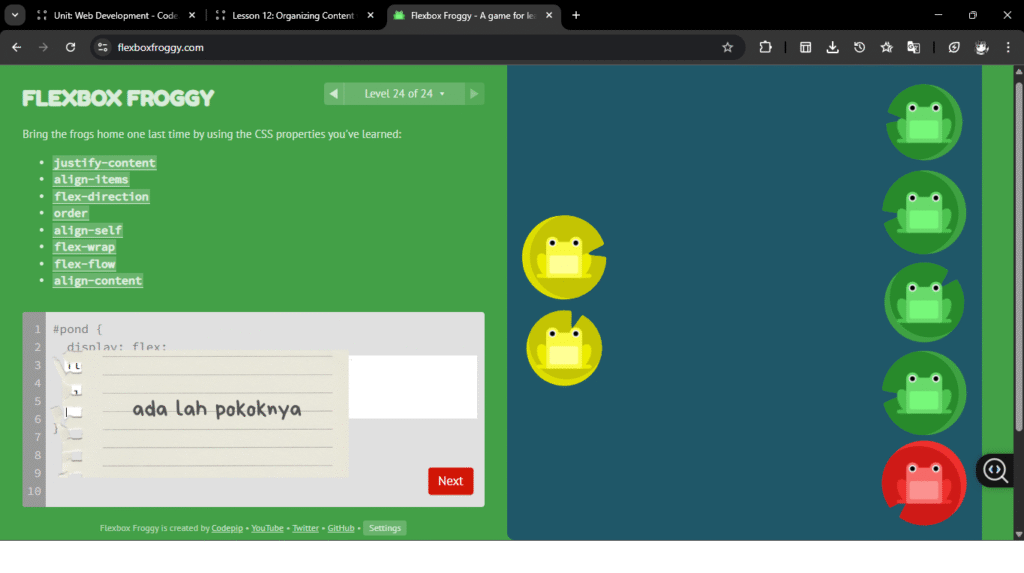Expand the Level 24 of 24 dropdown
Viewport: 1024px width, 573px height.
[x=404, y=94]
